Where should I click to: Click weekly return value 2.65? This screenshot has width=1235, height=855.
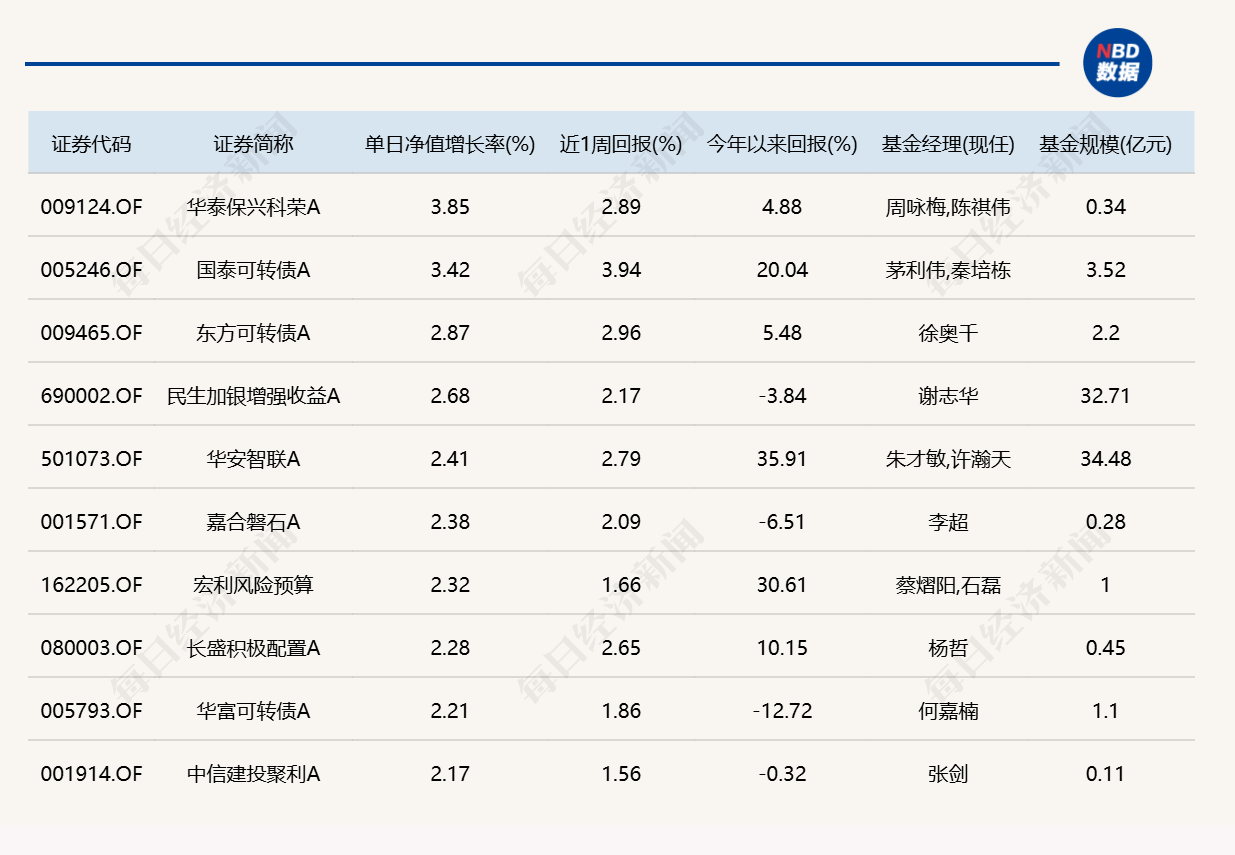[621, 648]
